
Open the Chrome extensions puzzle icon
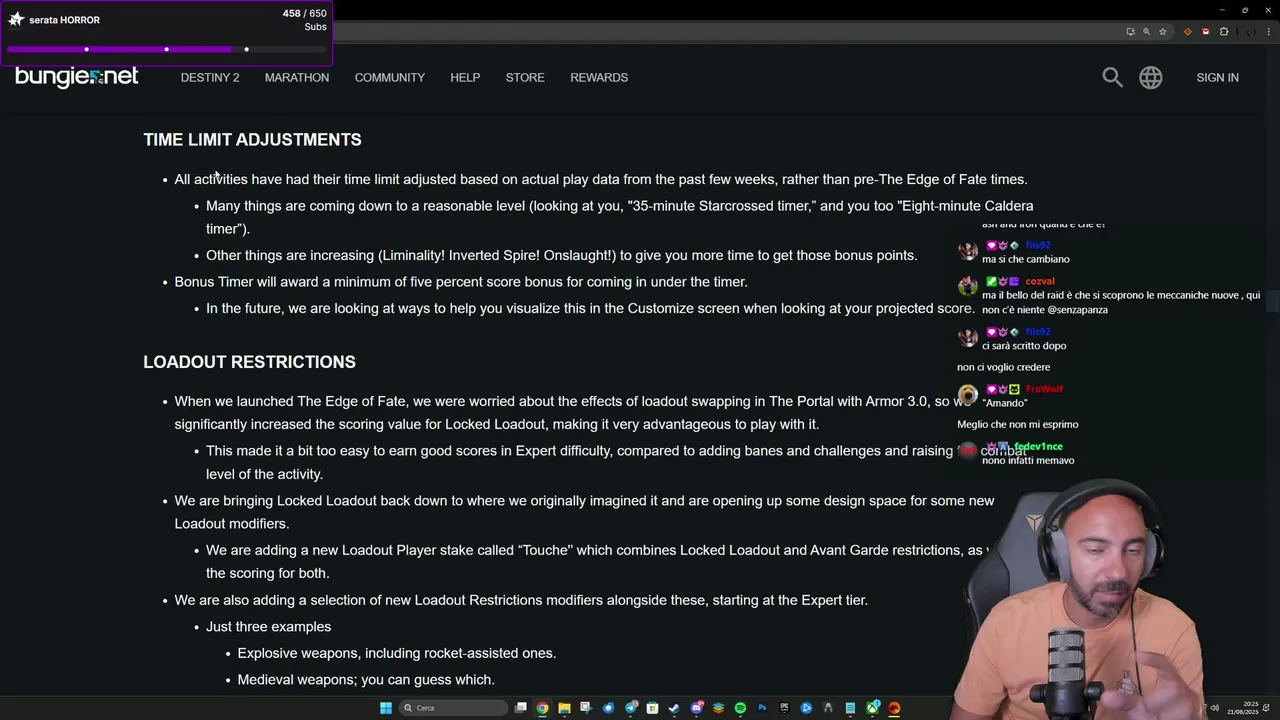coord(1224,32)
